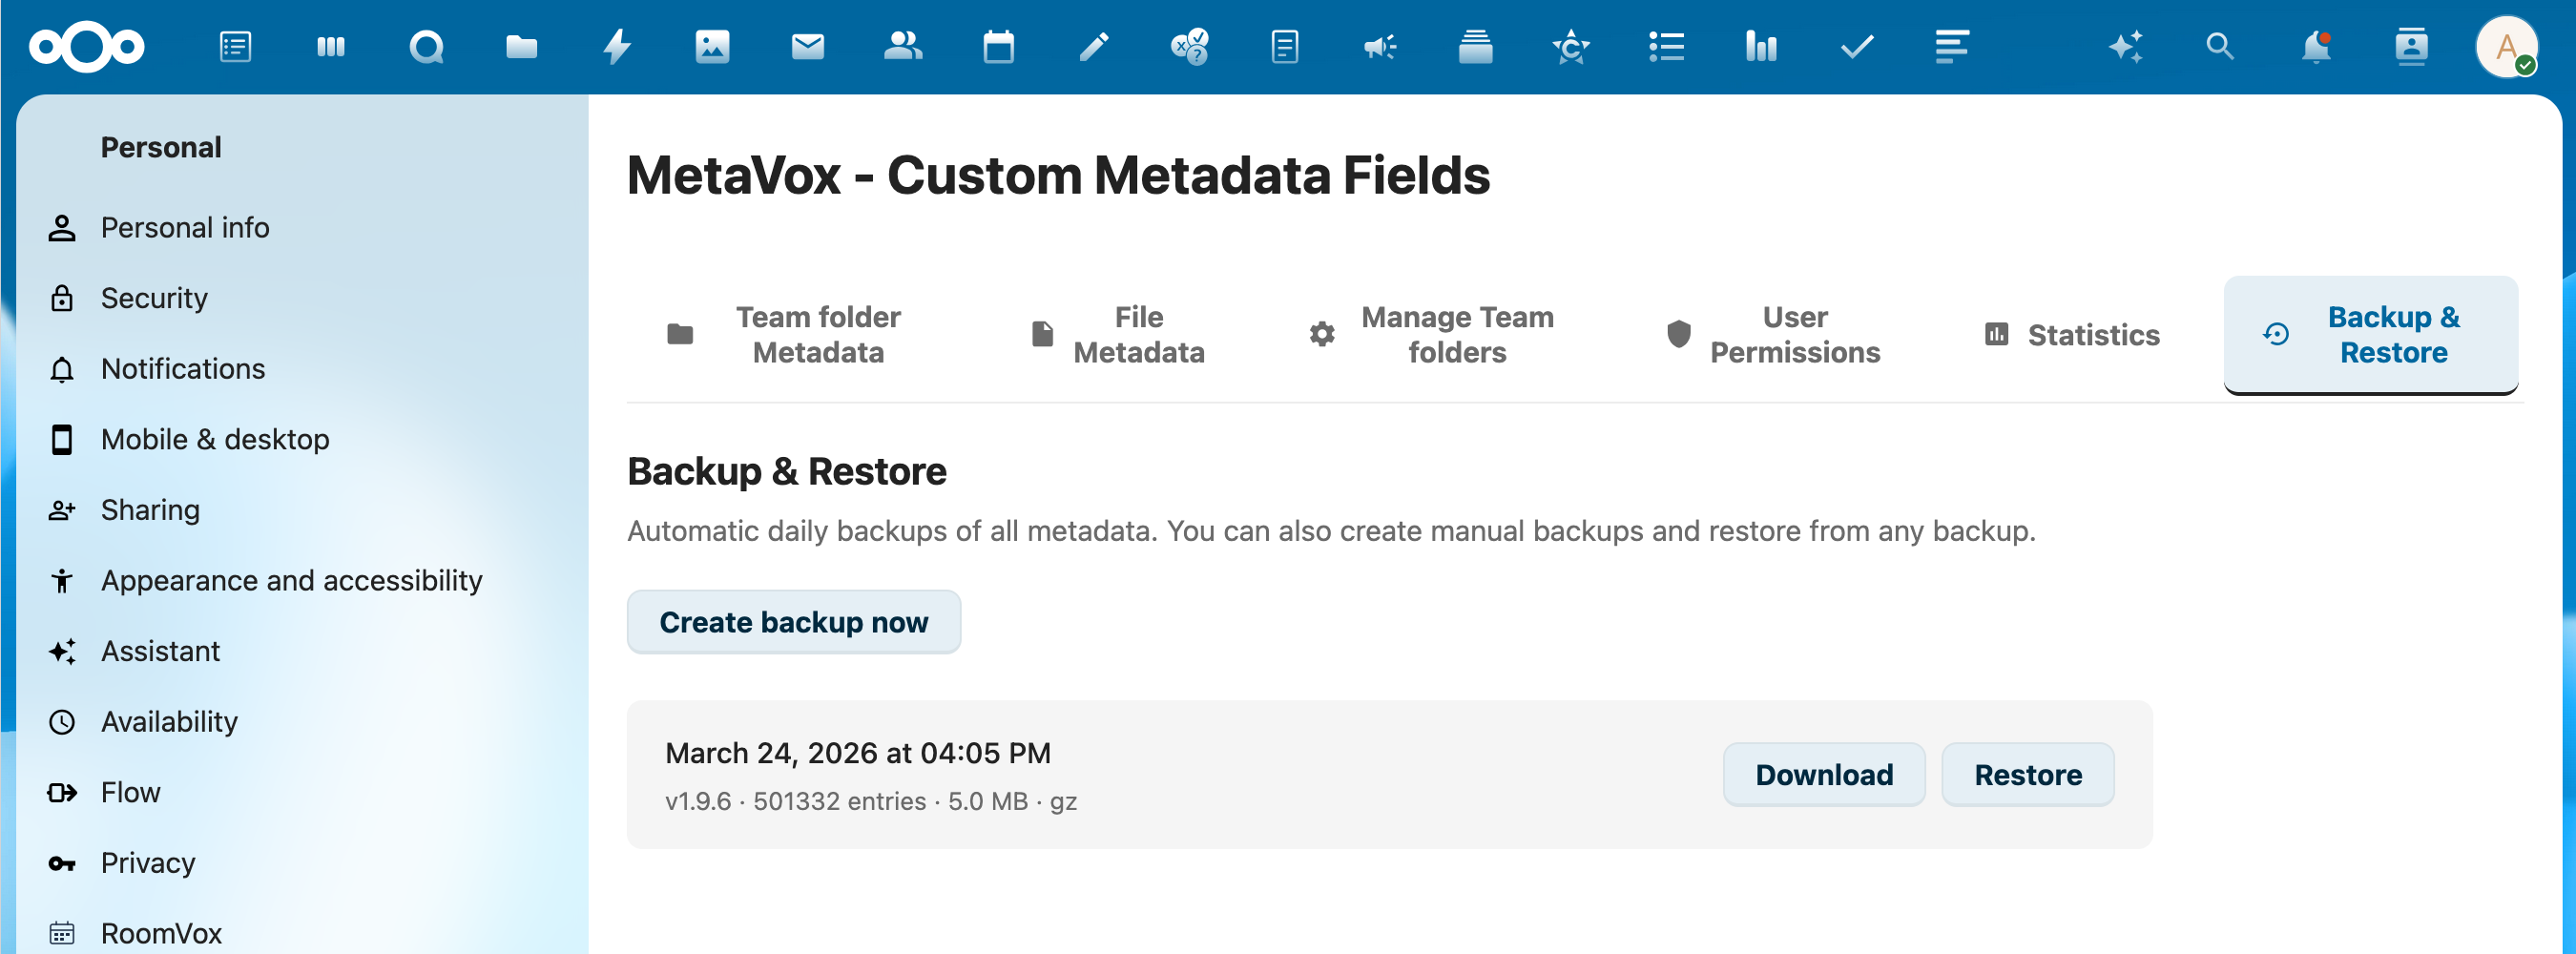Go to the User Permissions tab

[1773, 335]
